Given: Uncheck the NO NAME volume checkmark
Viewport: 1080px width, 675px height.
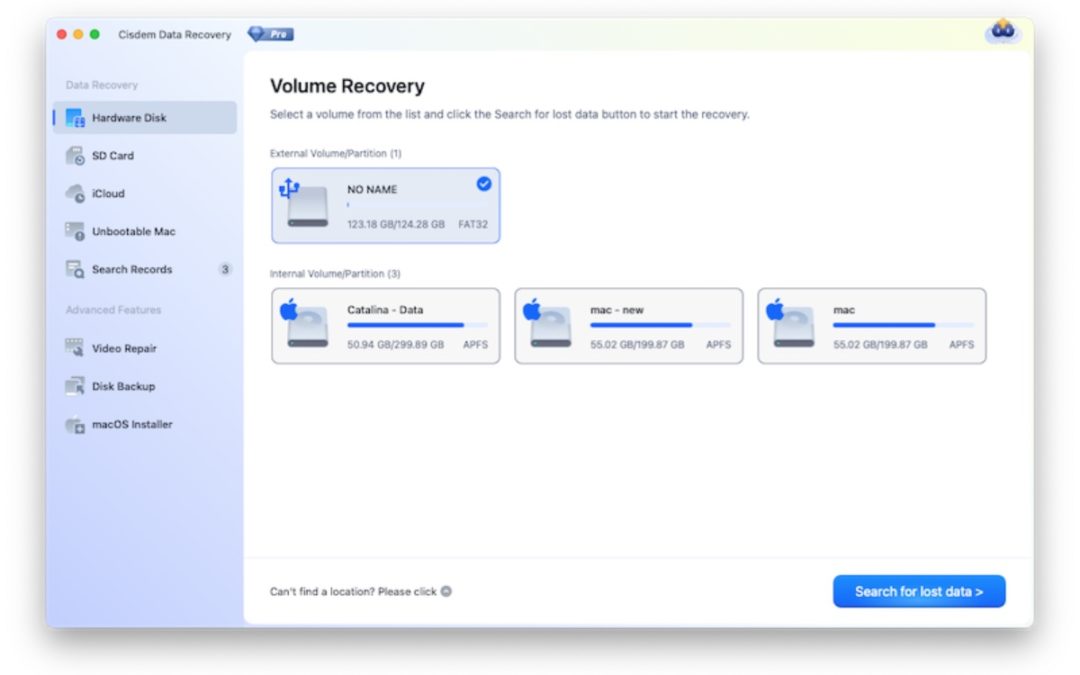Looking at the screenshot, I should [484, 184].
